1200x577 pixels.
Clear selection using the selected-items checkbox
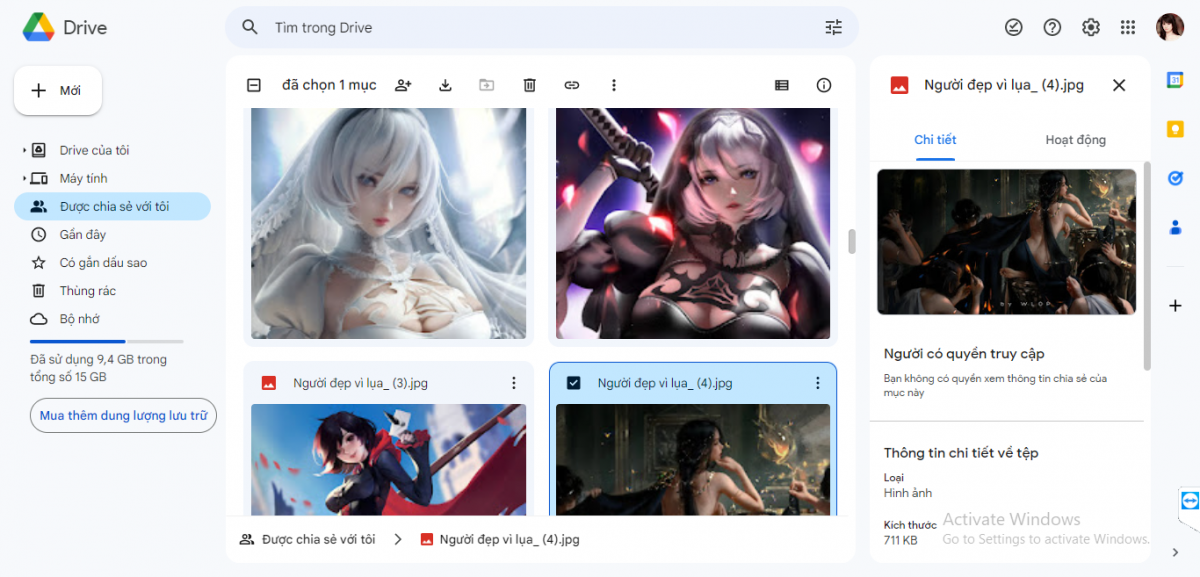[x=253, y=85]
